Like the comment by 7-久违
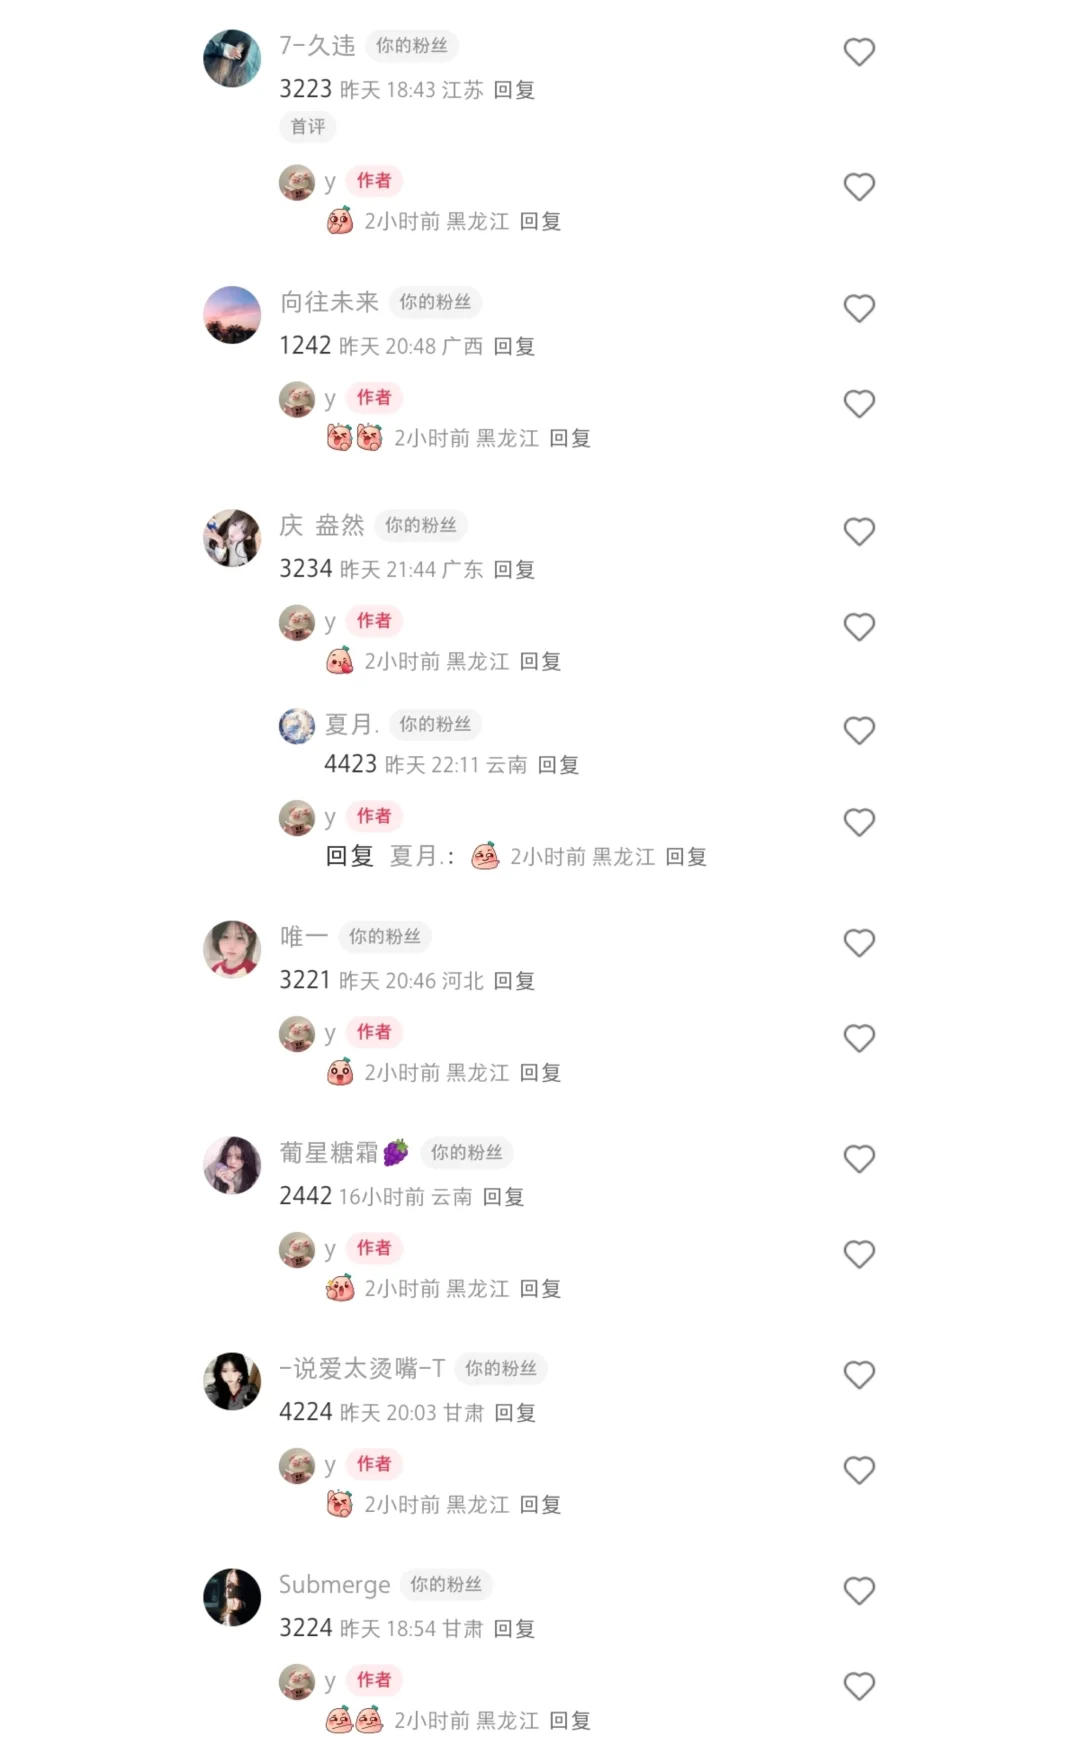The height and width of the screenshot is (1760, 1080). coord(859,51)
